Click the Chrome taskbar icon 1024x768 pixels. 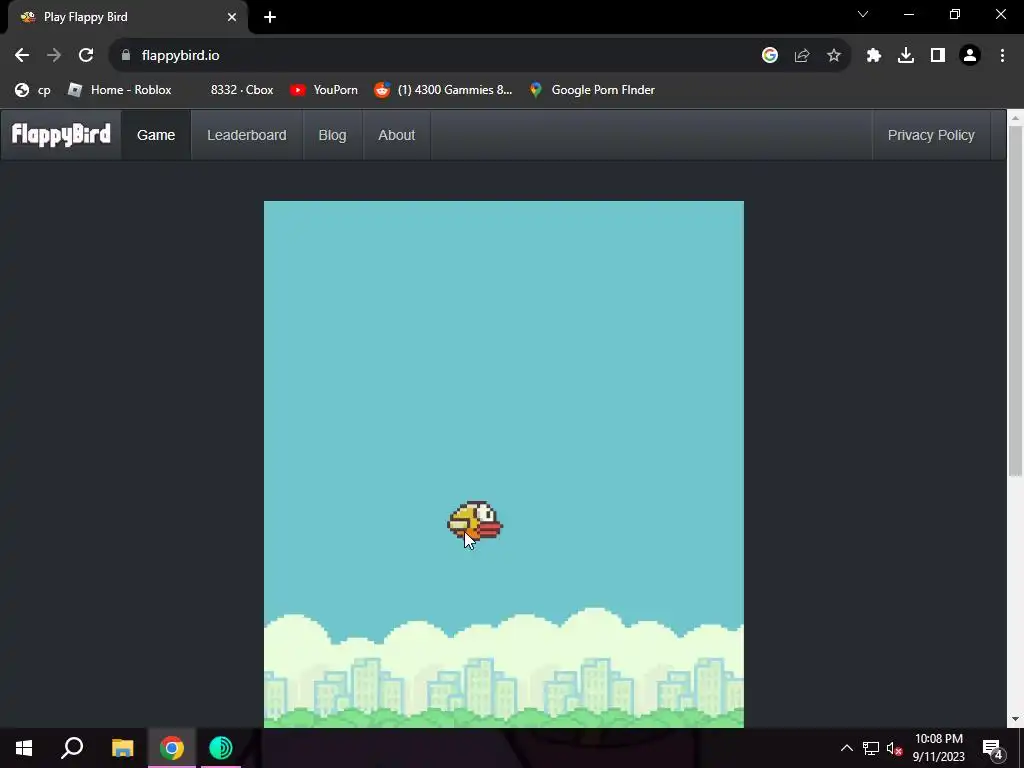point(172,748)
